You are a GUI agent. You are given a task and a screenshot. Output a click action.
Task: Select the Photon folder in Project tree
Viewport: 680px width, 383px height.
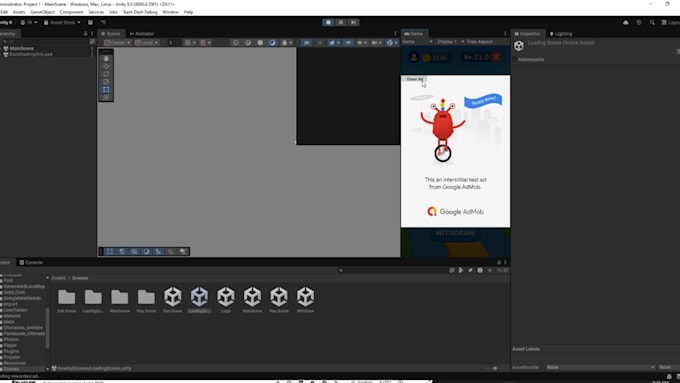tap(11, 339)
